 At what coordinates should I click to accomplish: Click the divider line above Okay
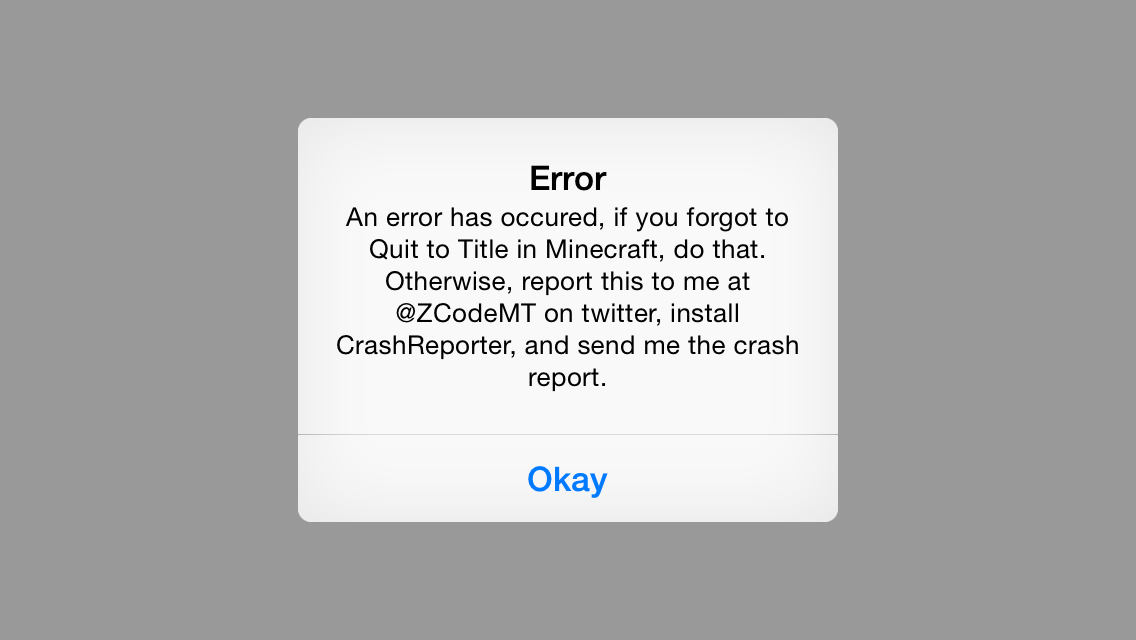pyautogui.click(x=567, y=435)
